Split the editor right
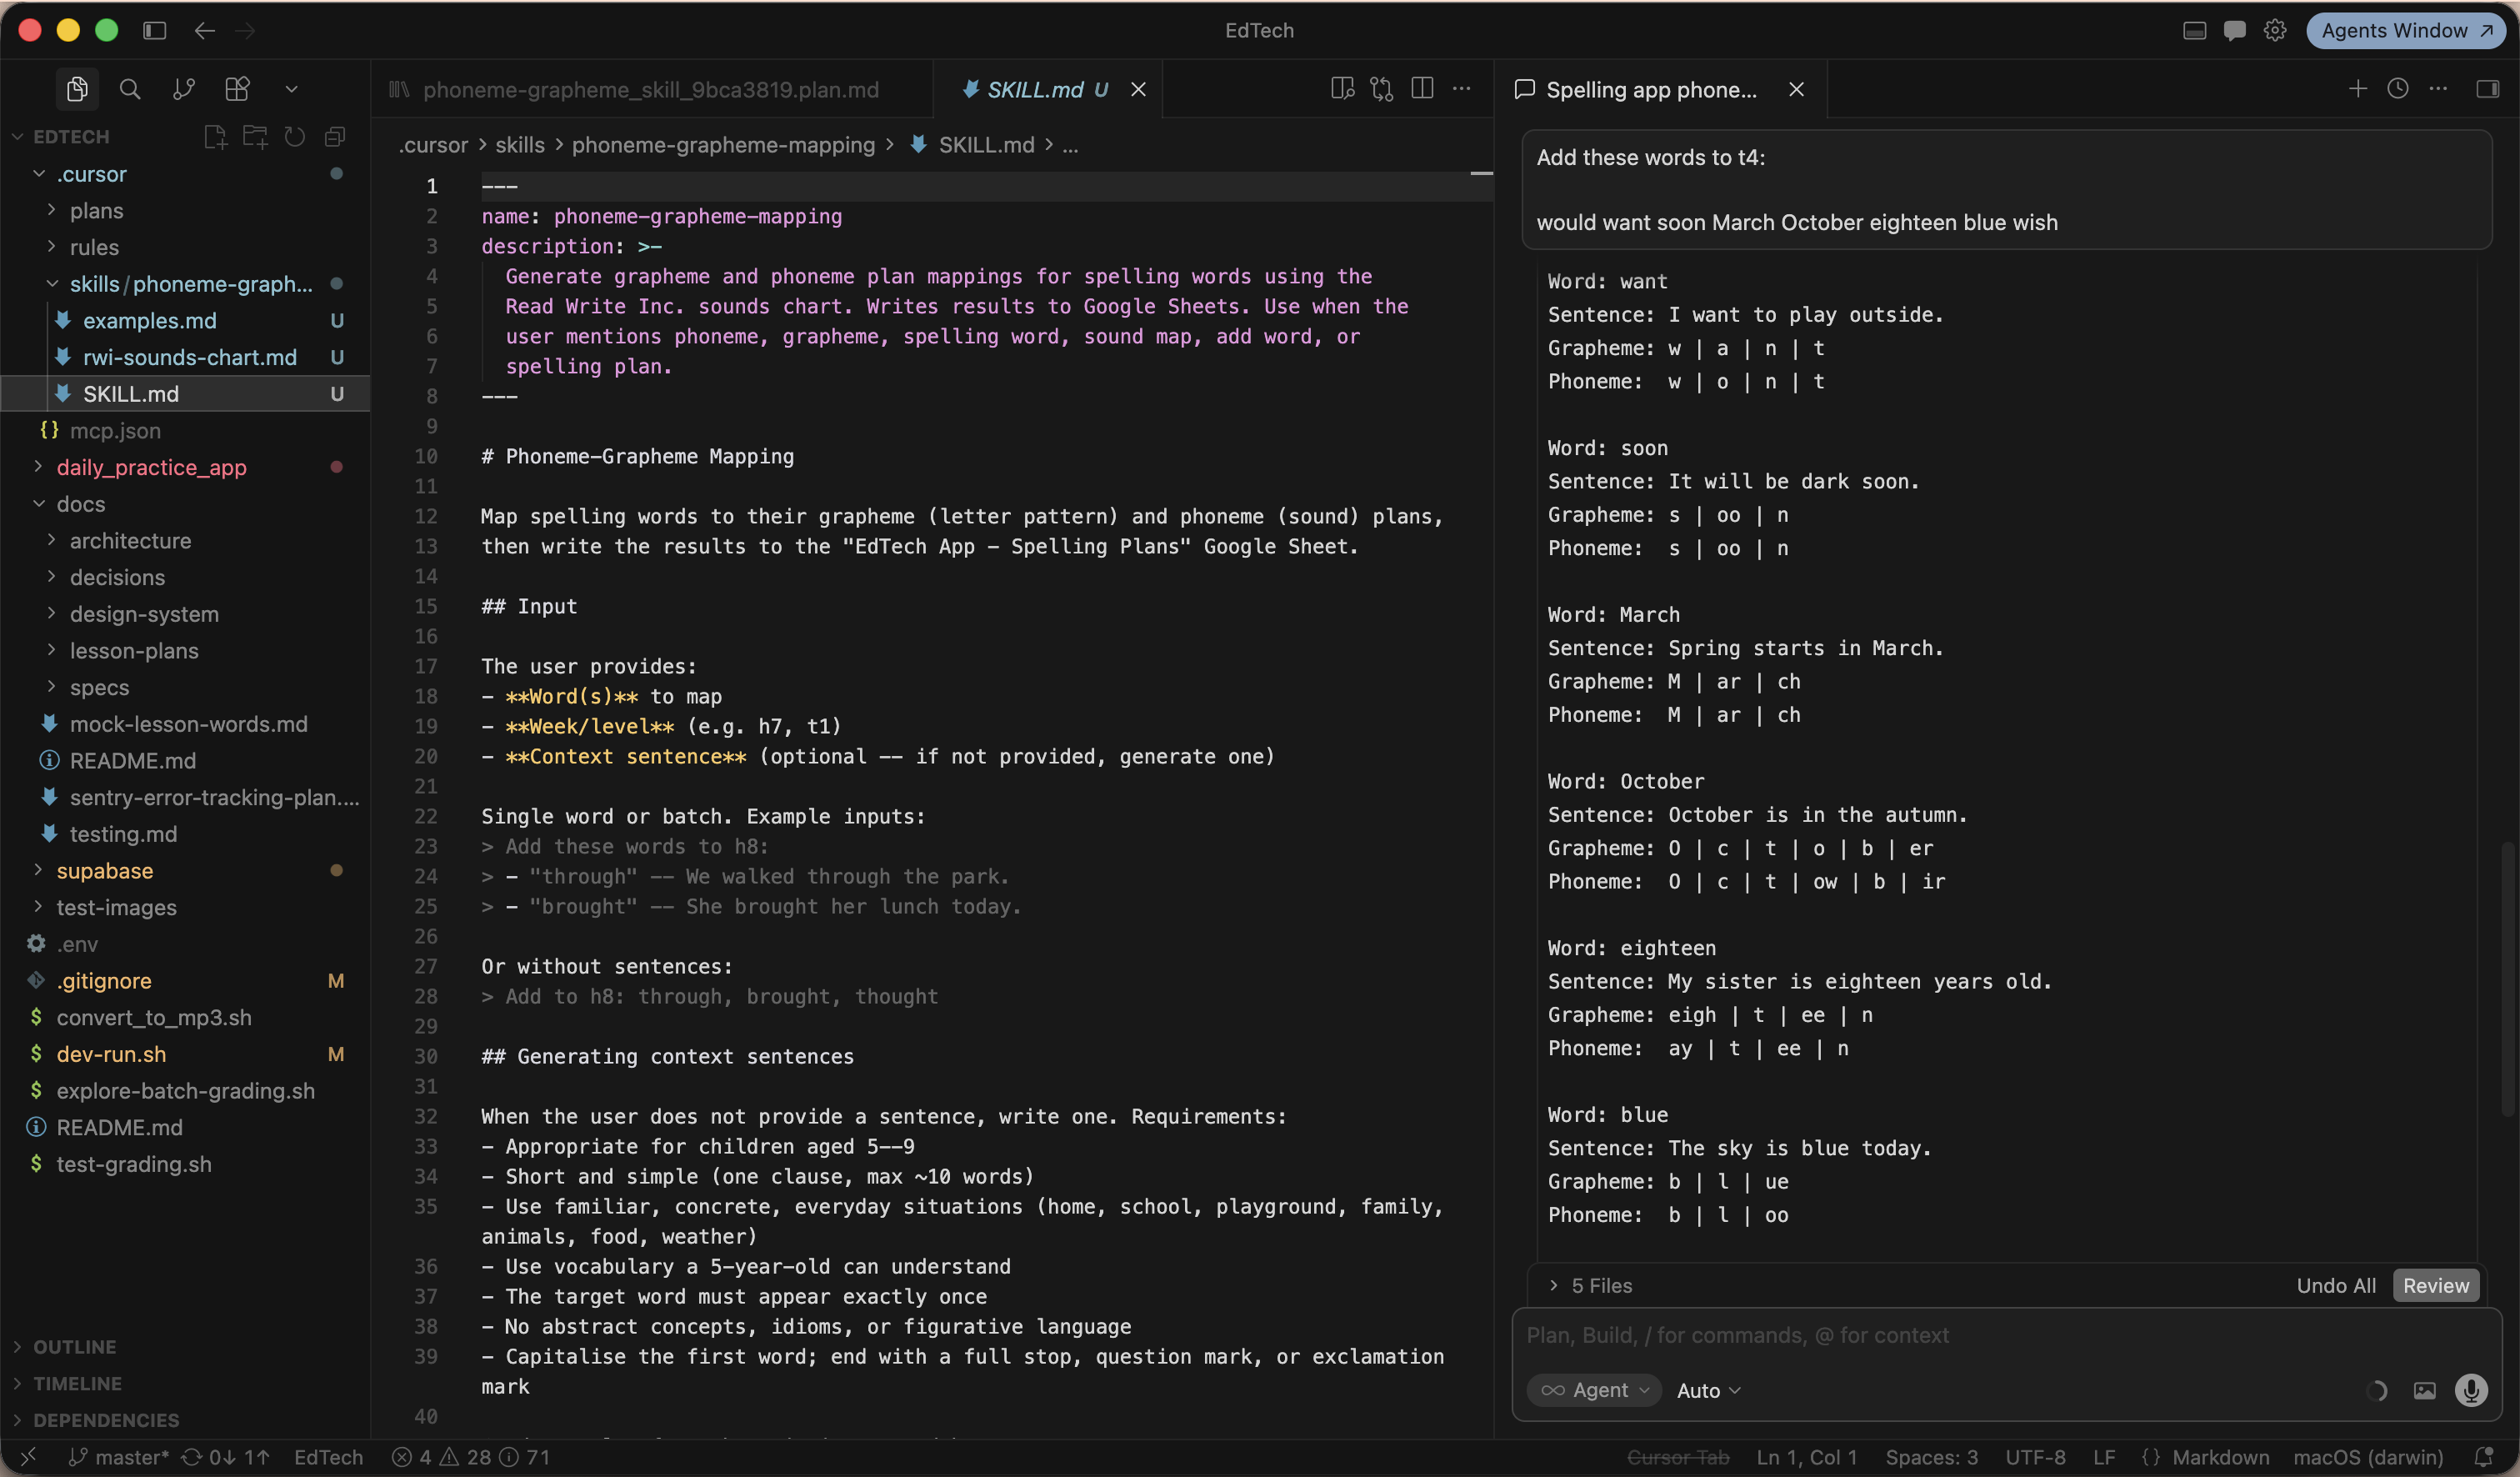This screenshot has width=2520, height=1477. [x=1422, y=89]
